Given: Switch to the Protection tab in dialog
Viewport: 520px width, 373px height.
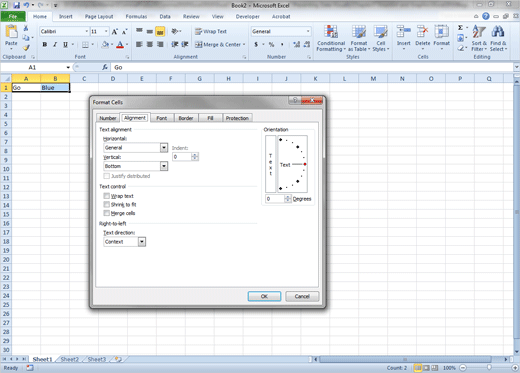Looking at the screenshot, I should [x=237, y=118].
